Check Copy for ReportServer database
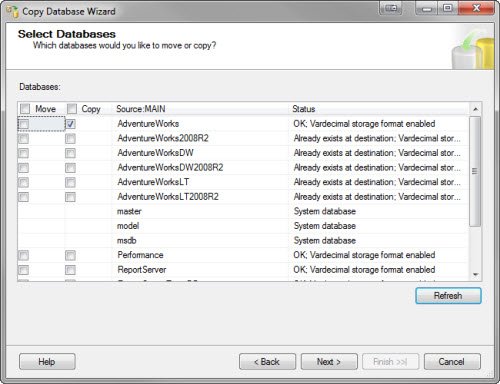The image size is (500, 384). [x=70, y=270]
